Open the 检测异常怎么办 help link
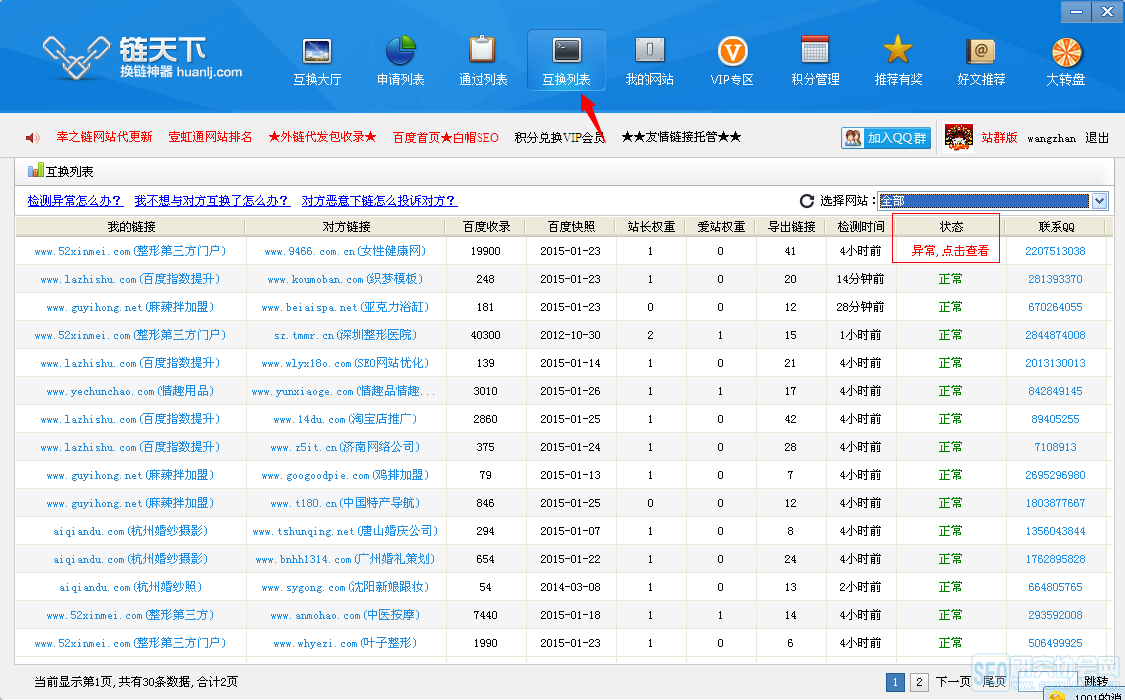Image resolution: width=1125 pixels, height=700 pixels. pos(75,201)
